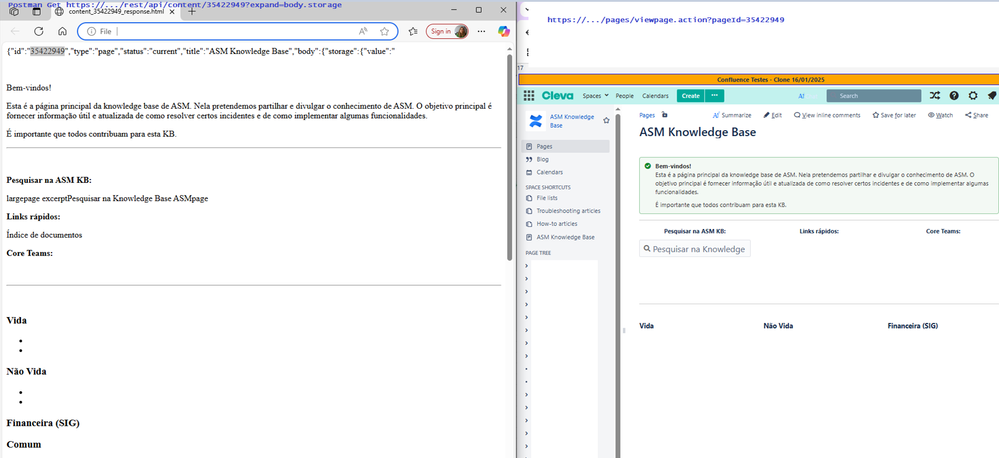
Task: Click the Edge Back arrow
Action: (x=15, y=31)
